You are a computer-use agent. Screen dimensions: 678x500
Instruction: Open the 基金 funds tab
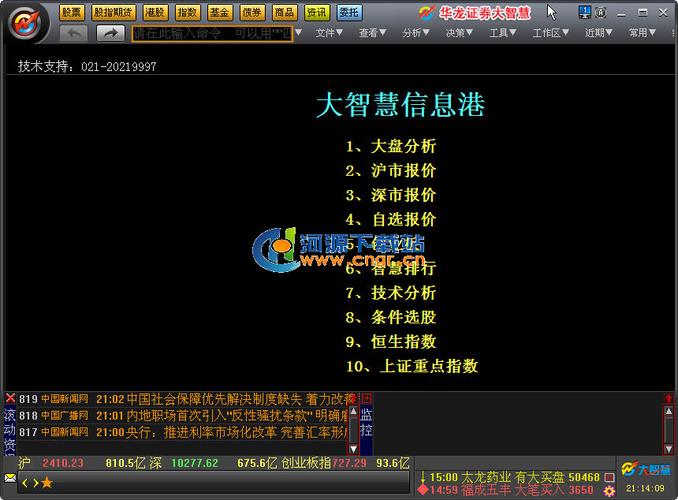[219, 13]
